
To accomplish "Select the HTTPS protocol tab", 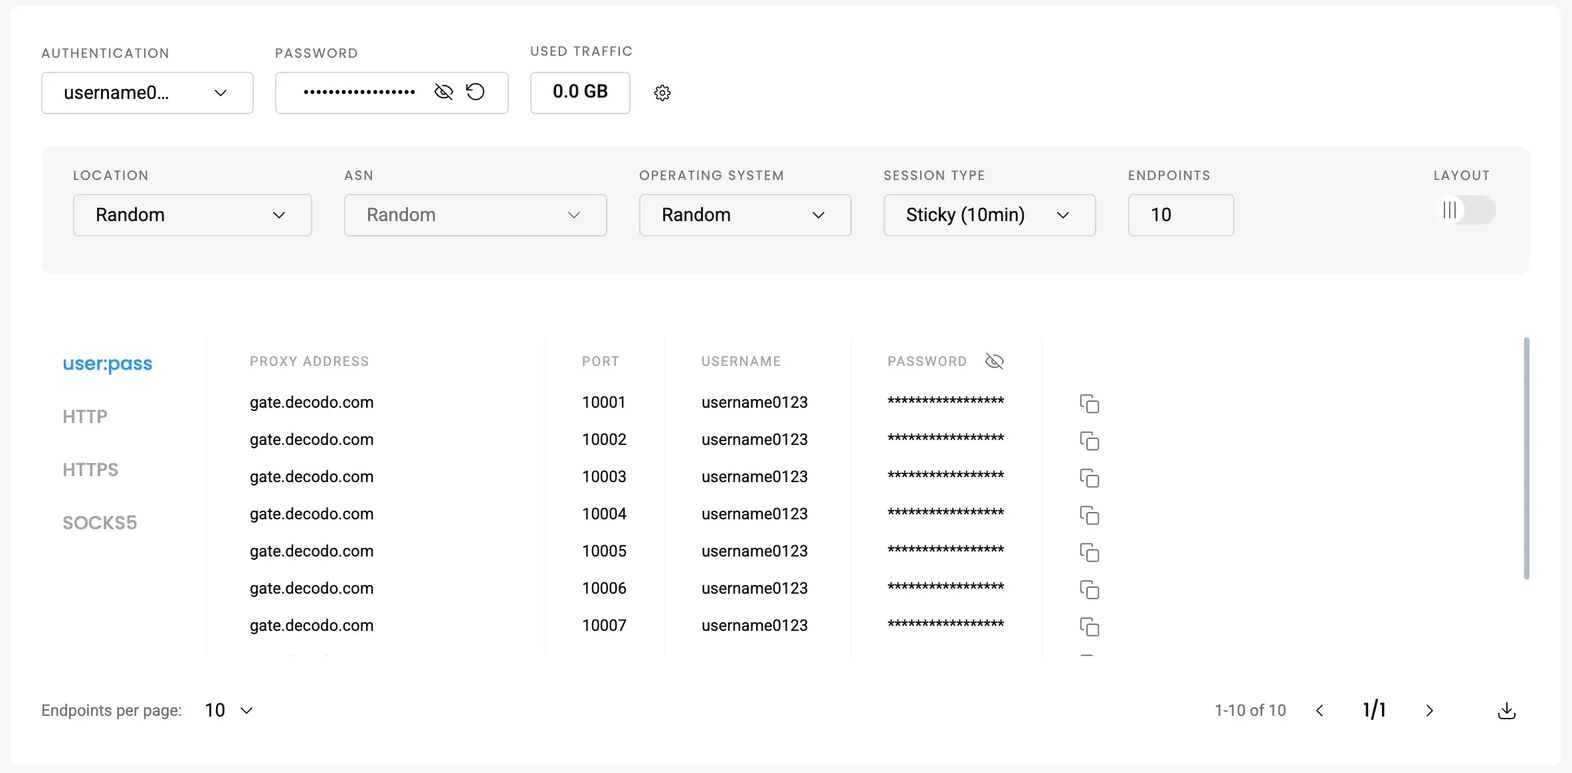I will tap(90, 470).
